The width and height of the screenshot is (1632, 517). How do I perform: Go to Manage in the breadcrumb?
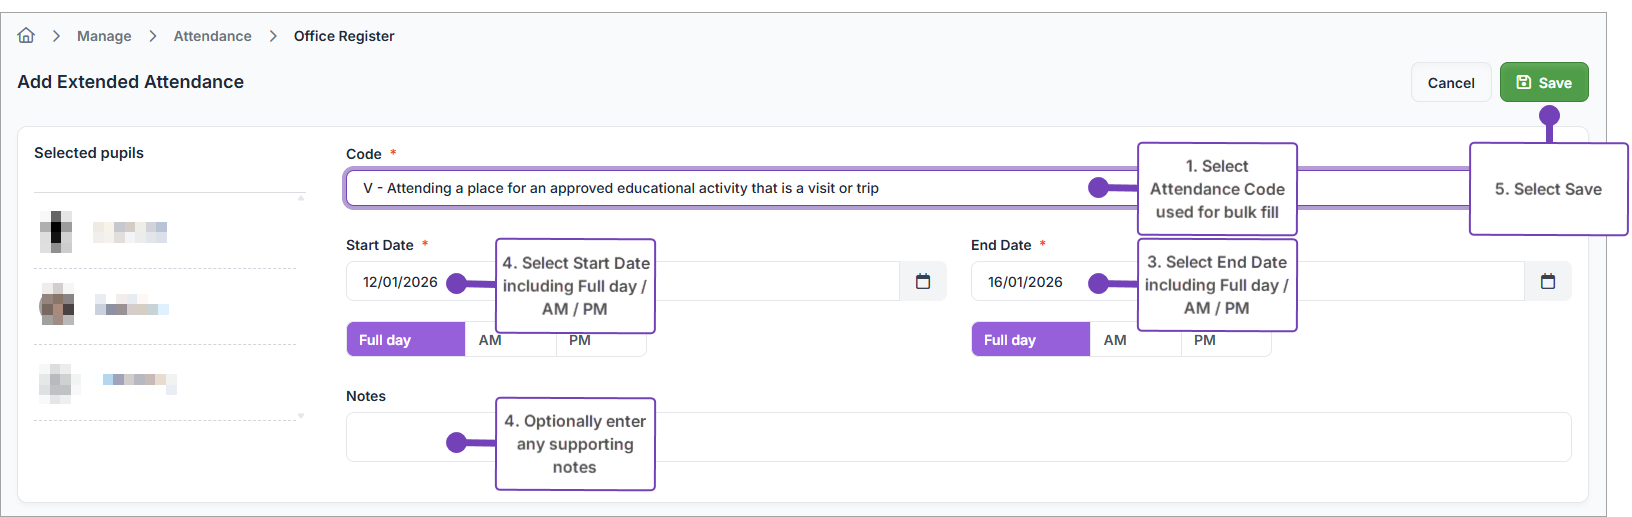click(x=104, y=36)
